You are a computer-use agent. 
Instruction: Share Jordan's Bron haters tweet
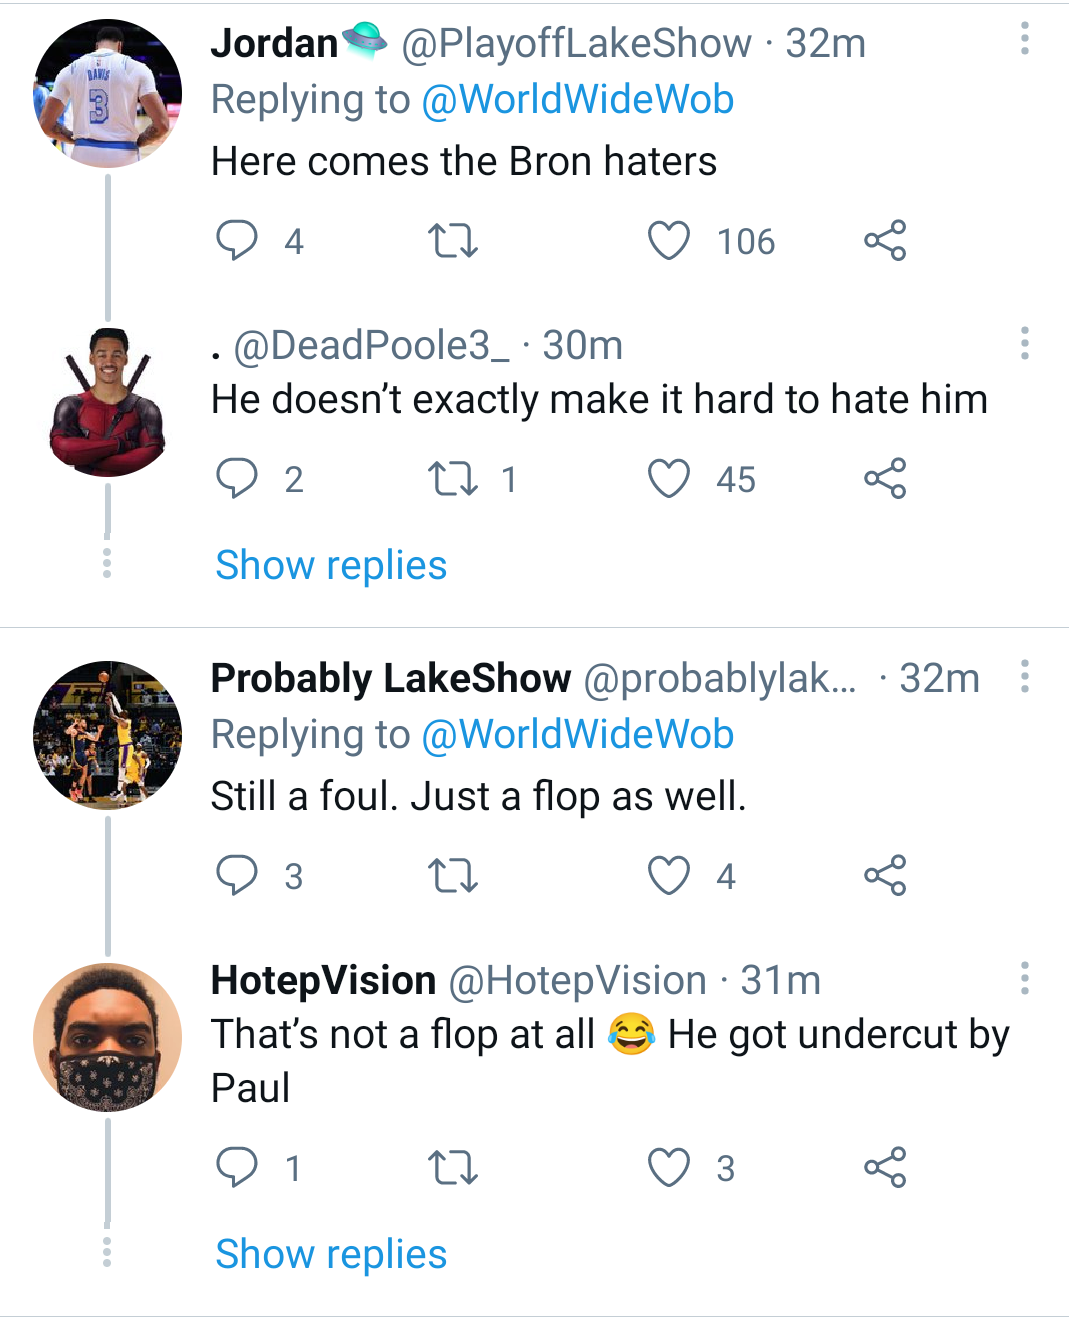coord(885,241)
